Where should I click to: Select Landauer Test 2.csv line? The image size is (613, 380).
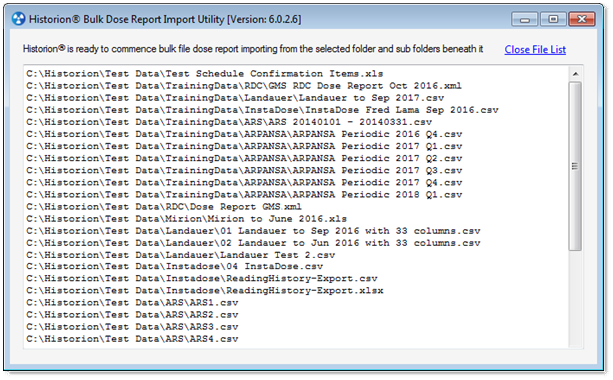tap(181, 255)
